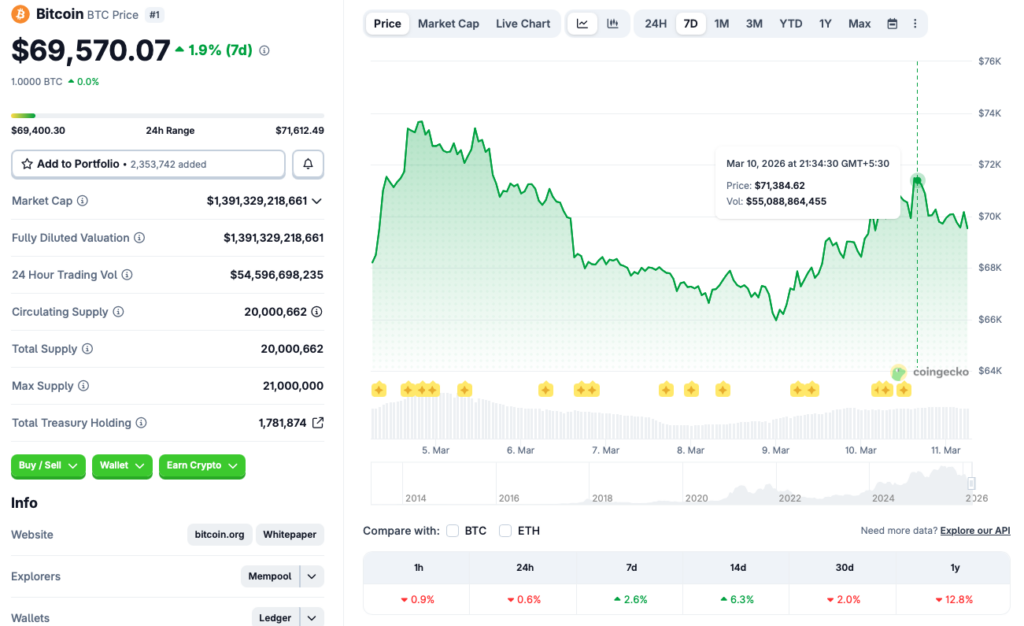Select the 1Y time range
Viewport: 1024px width, 626px height.
825,23
